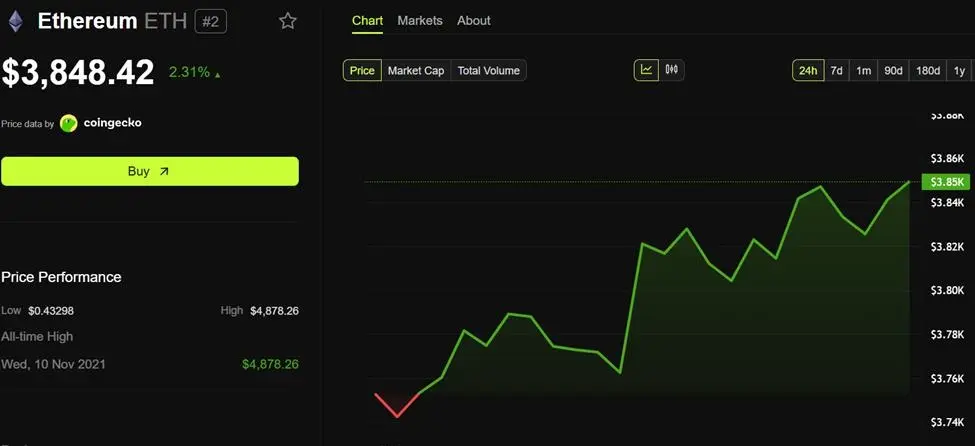
Task: Click the Price Performance heading
Action: pyautogui.click(x=62, y=277)
